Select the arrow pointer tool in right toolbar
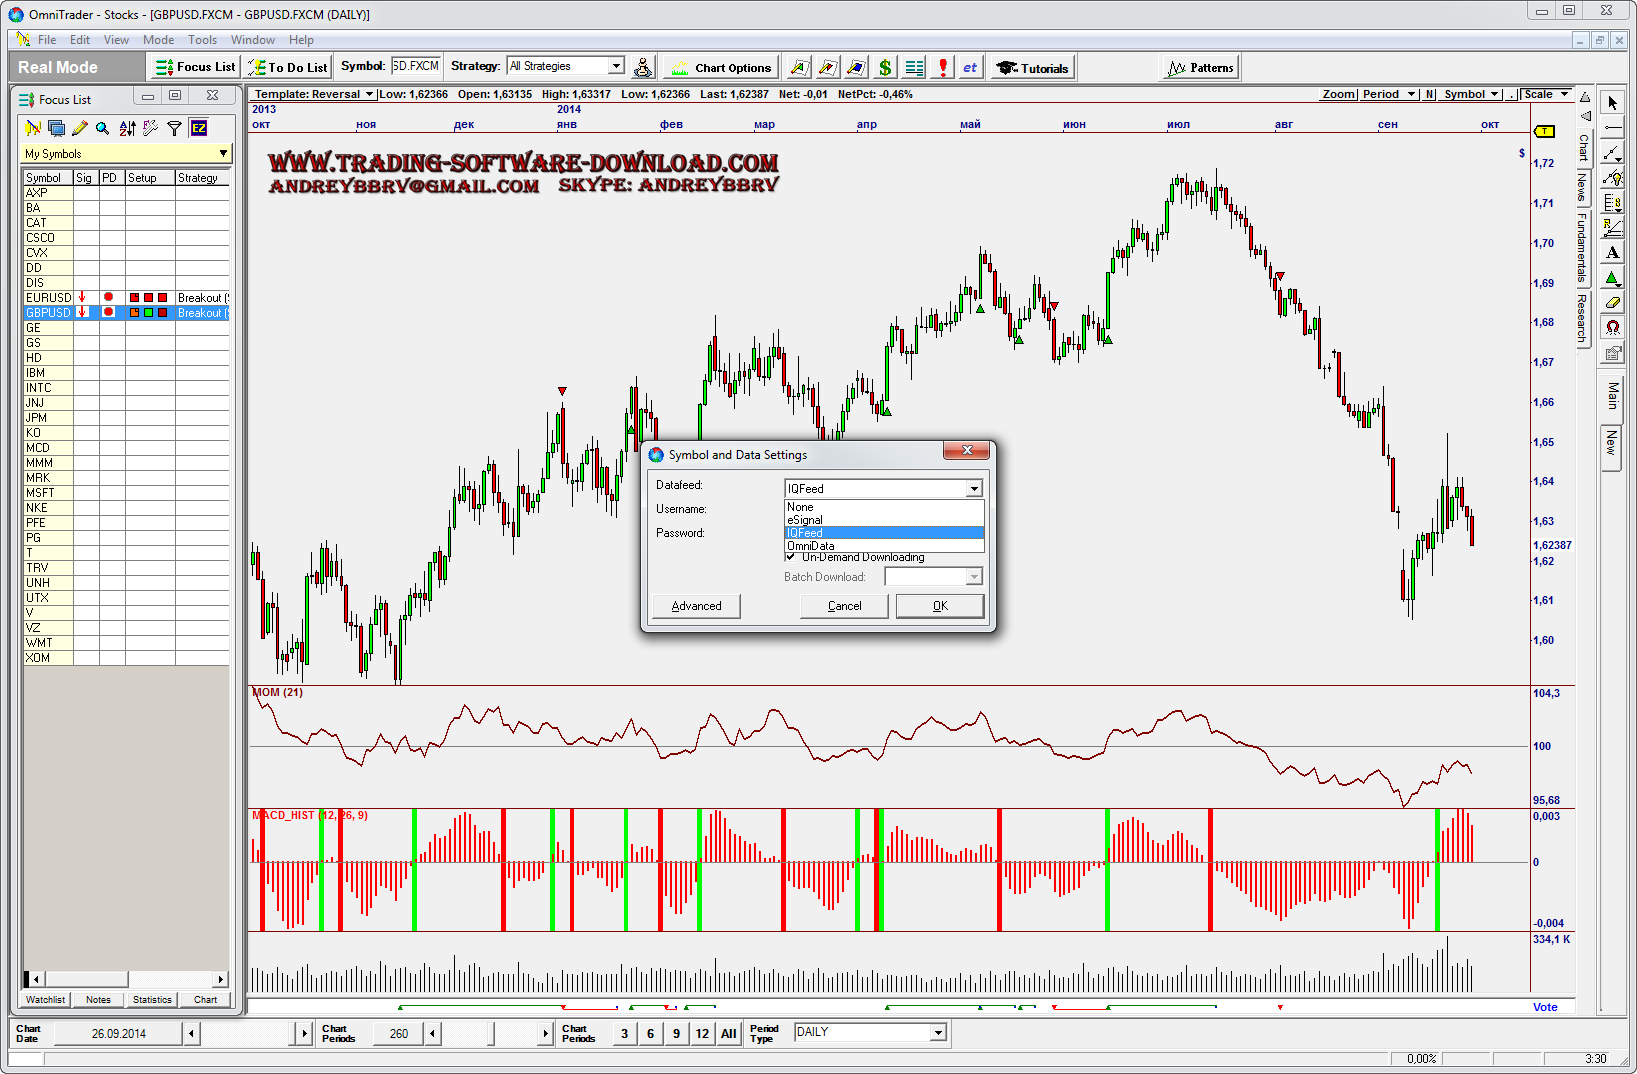The image size is (1637, 1074). coord(1612,103)
